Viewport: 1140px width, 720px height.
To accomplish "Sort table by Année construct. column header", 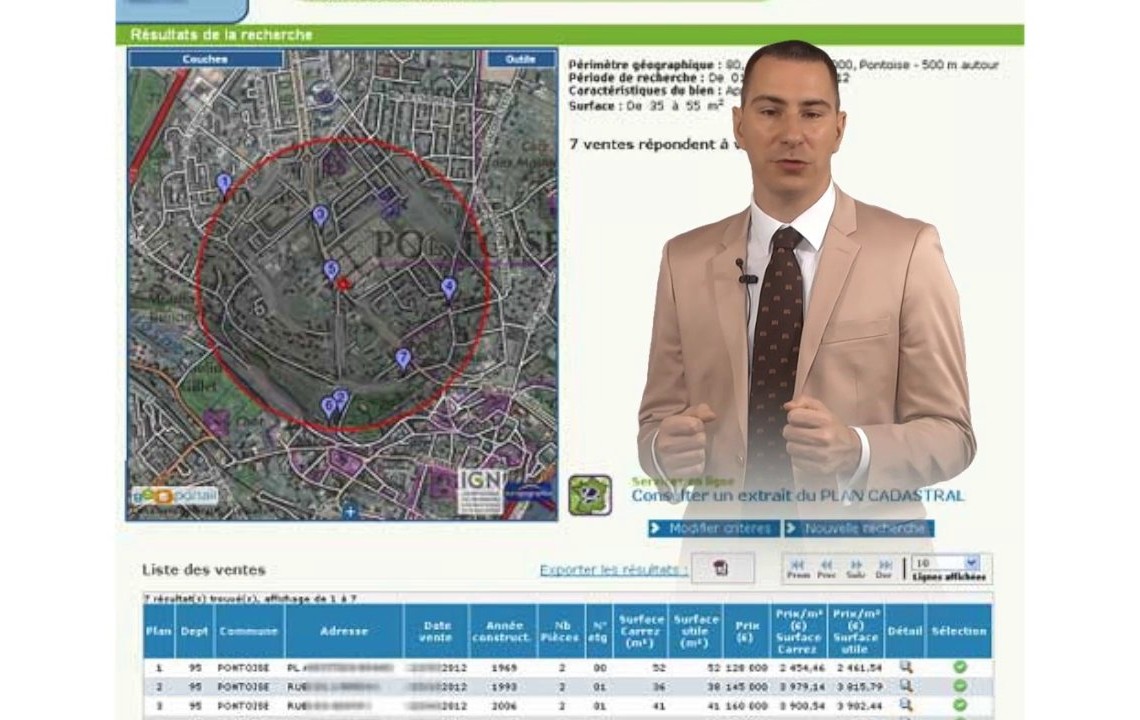I will (x=502, y=631).
